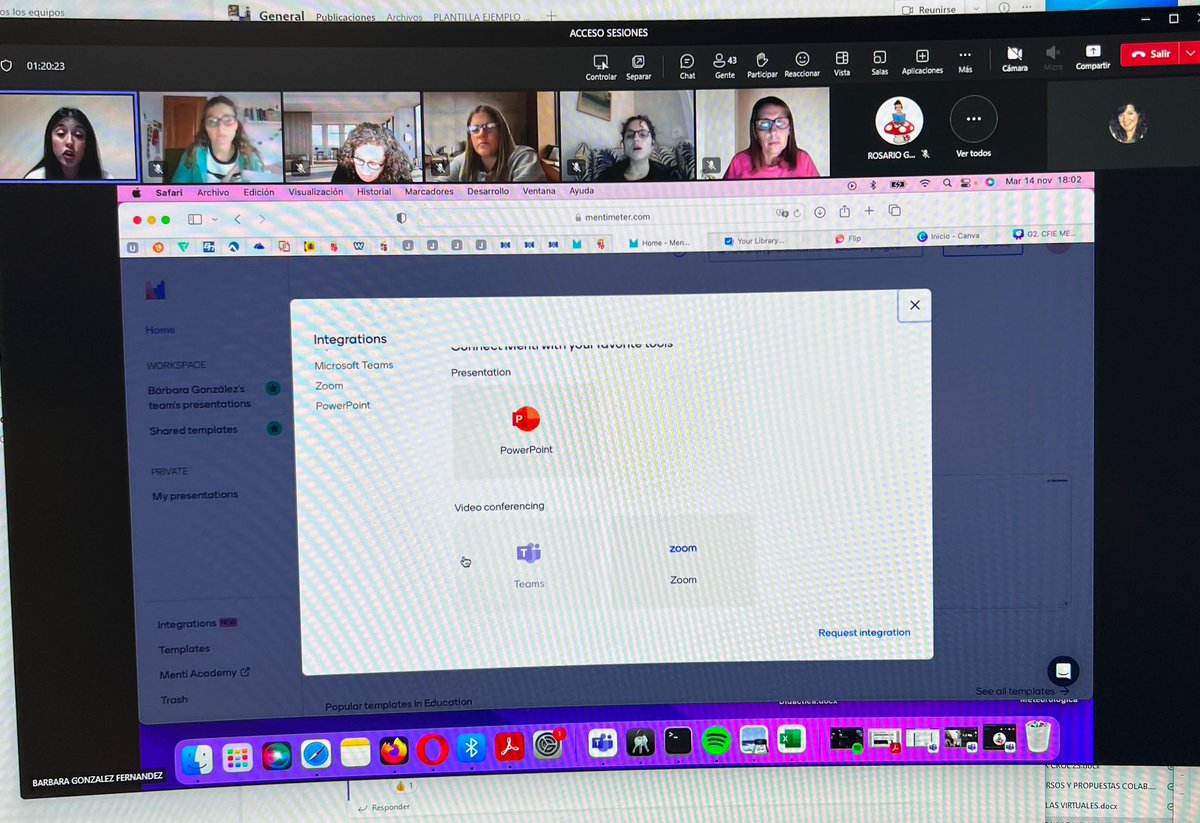Viewport: 1200px width, 823px height.
Task: Expand the sidebar tab group dropdown arrow
Action: 214,219
